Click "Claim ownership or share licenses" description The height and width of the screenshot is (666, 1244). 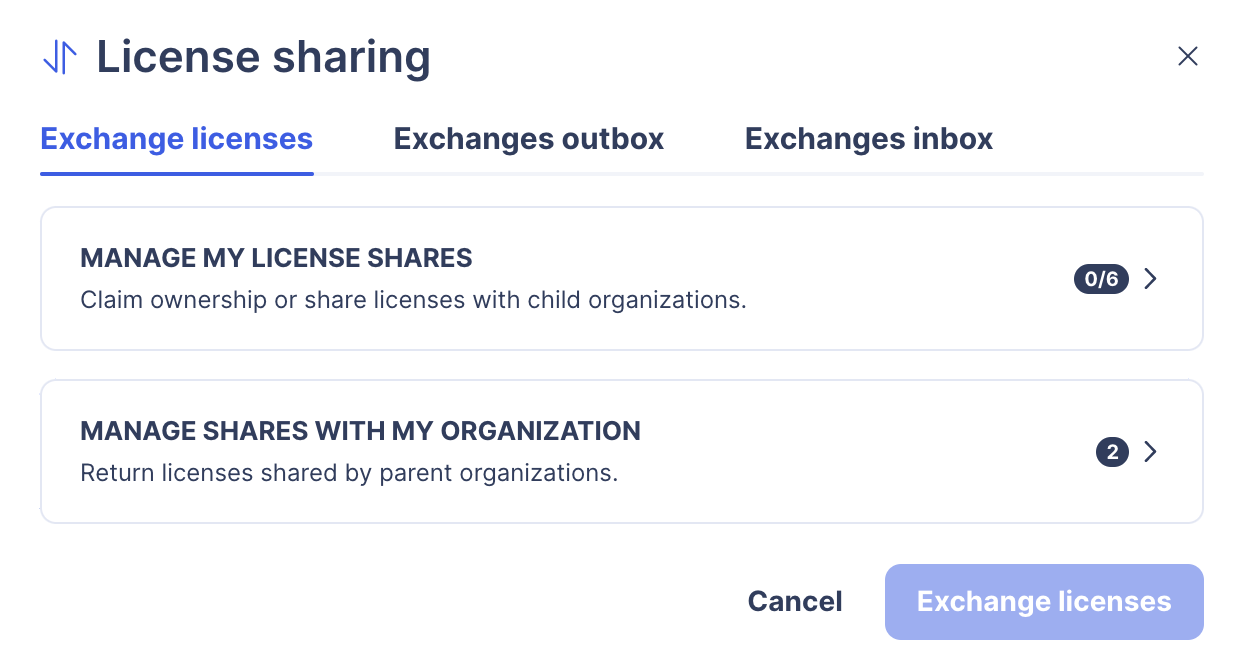[413, 300]
